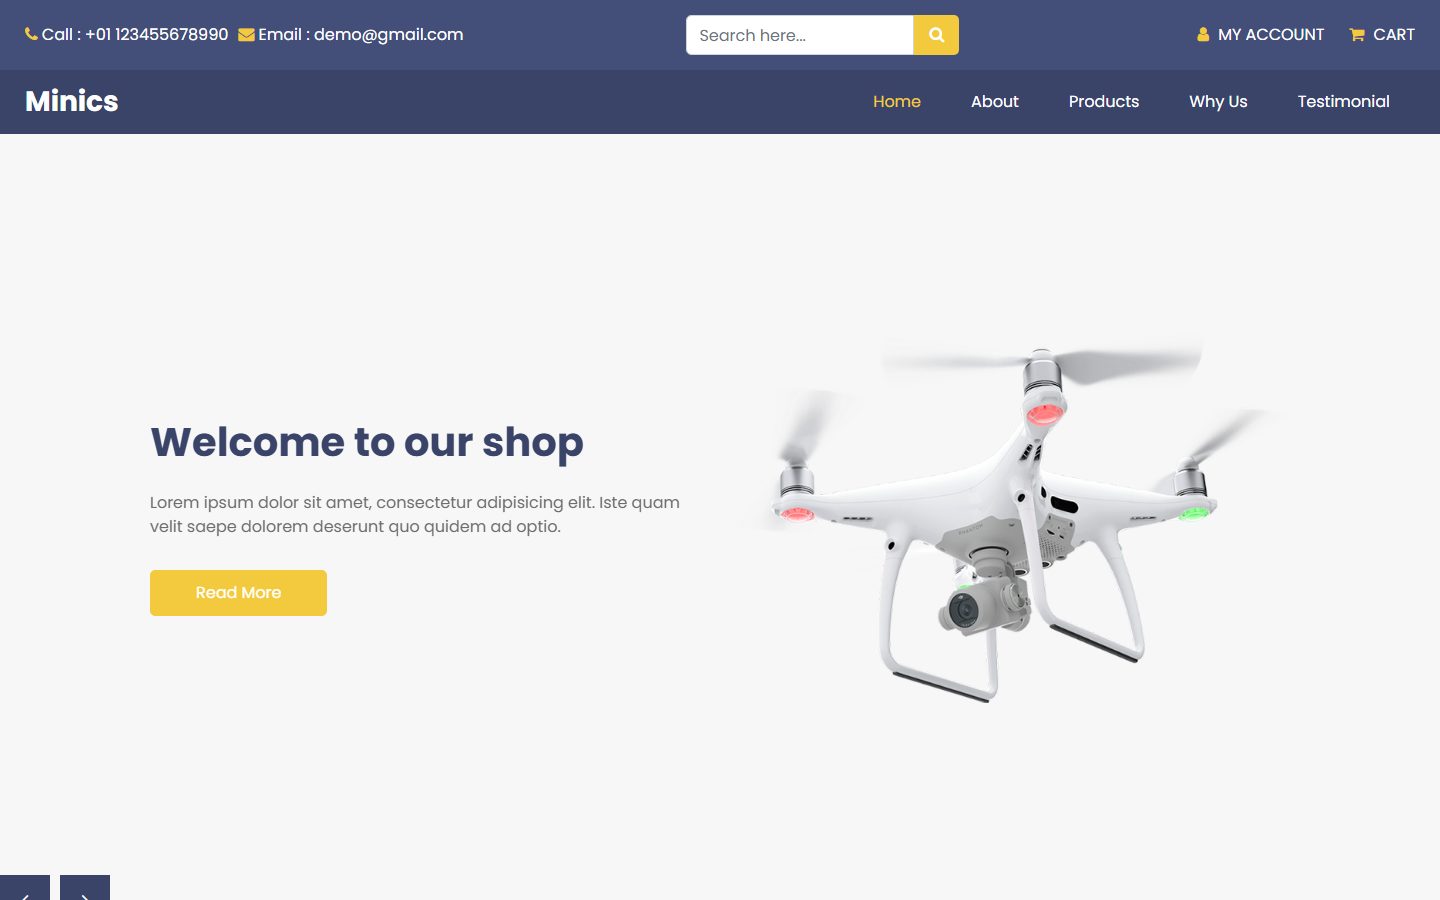The height and width of the screenshot is (900, 1440).
Task: Open the MY ACCOUNT link
Action: tap(1270, 35)
